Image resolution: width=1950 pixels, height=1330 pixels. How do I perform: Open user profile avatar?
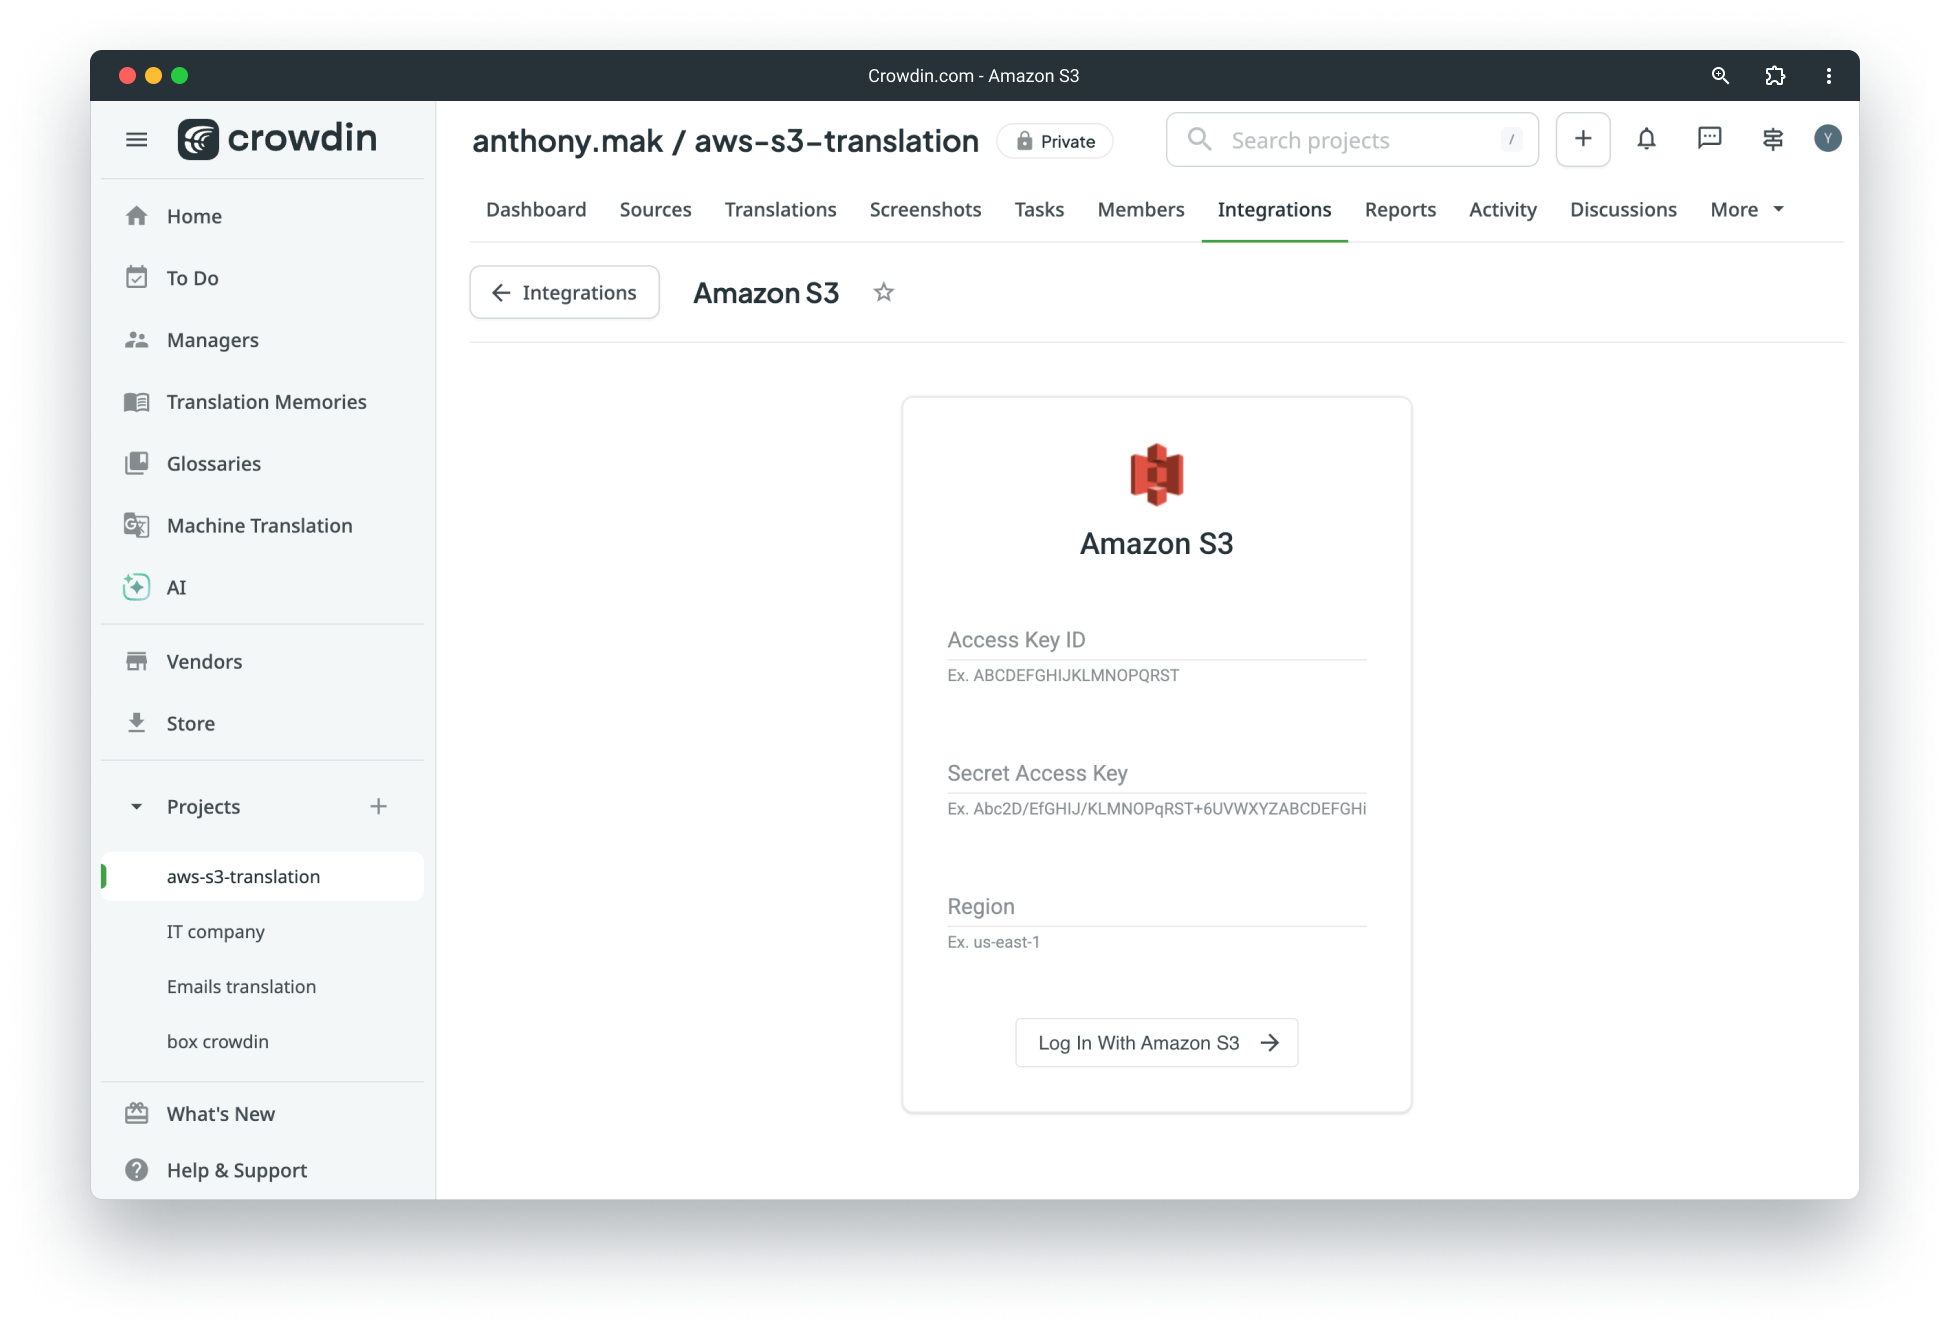pyautogui.click(x=1828, y=139)
